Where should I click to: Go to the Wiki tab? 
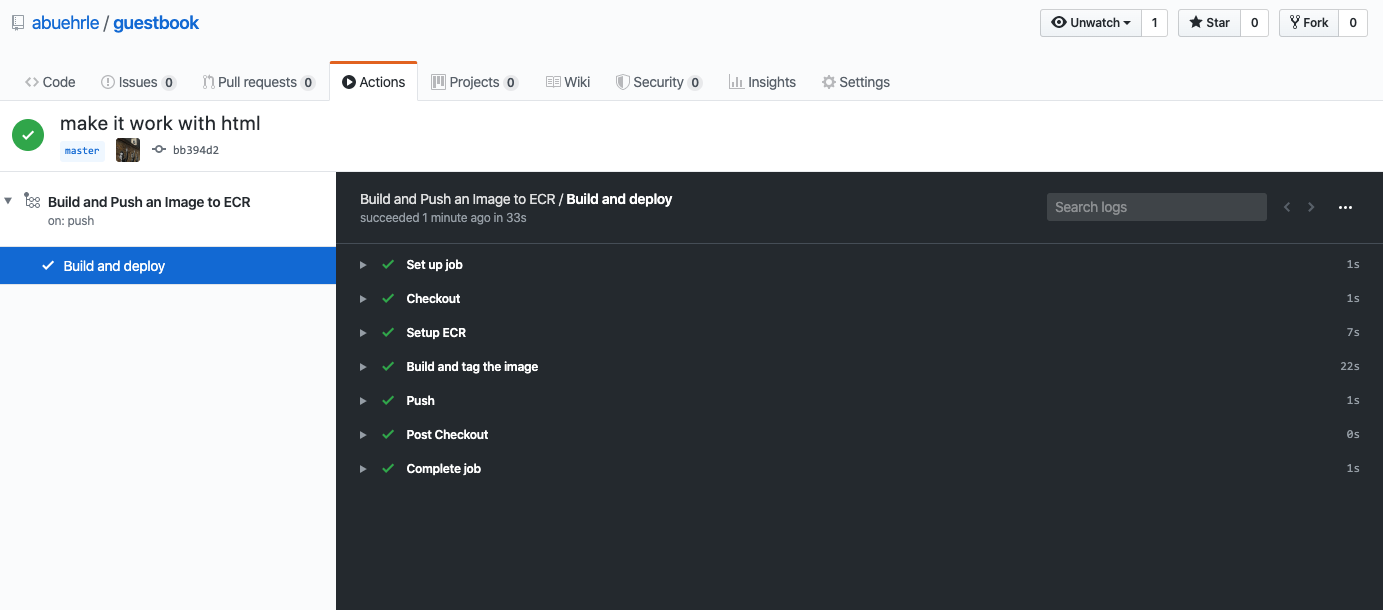pos(568,82)
